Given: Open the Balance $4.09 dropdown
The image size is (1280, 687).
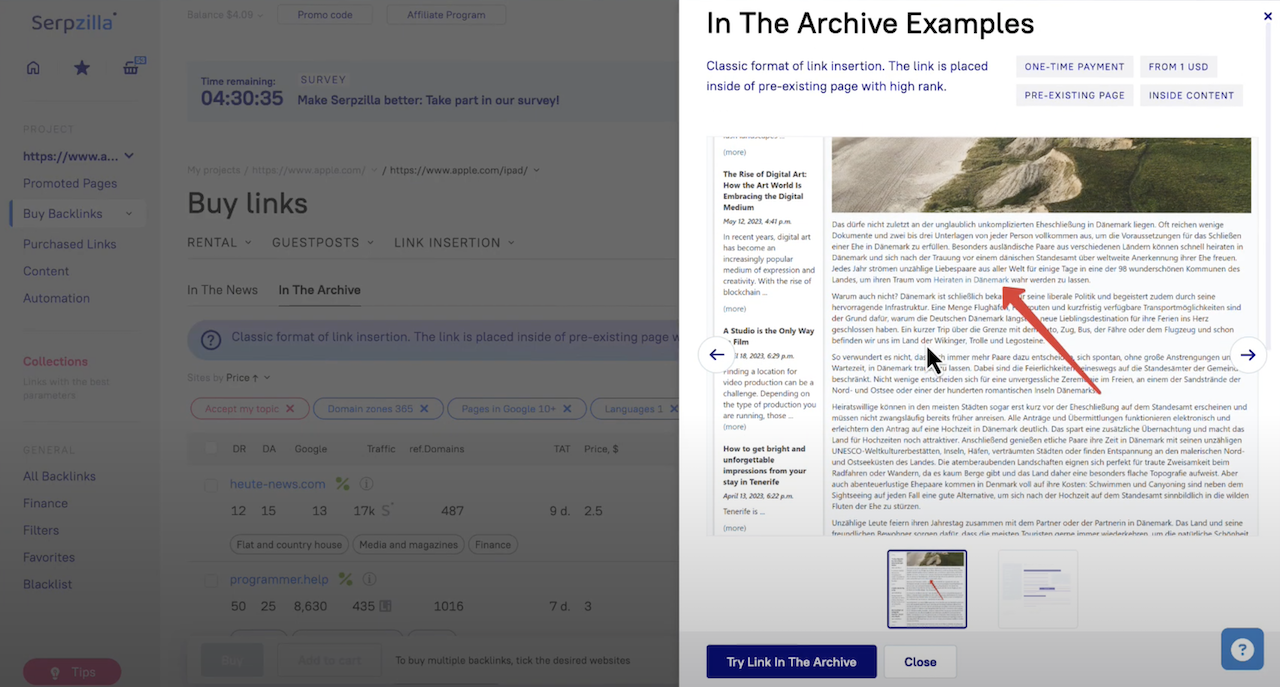Looking at the screenshot, I should click(x=226, y=15).
